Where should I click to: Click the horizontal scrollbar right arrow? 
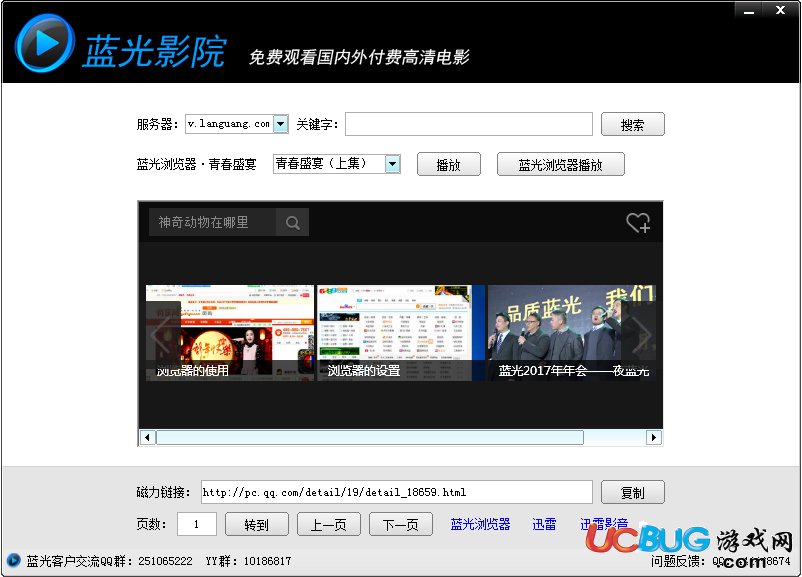[x=653, y=437]
